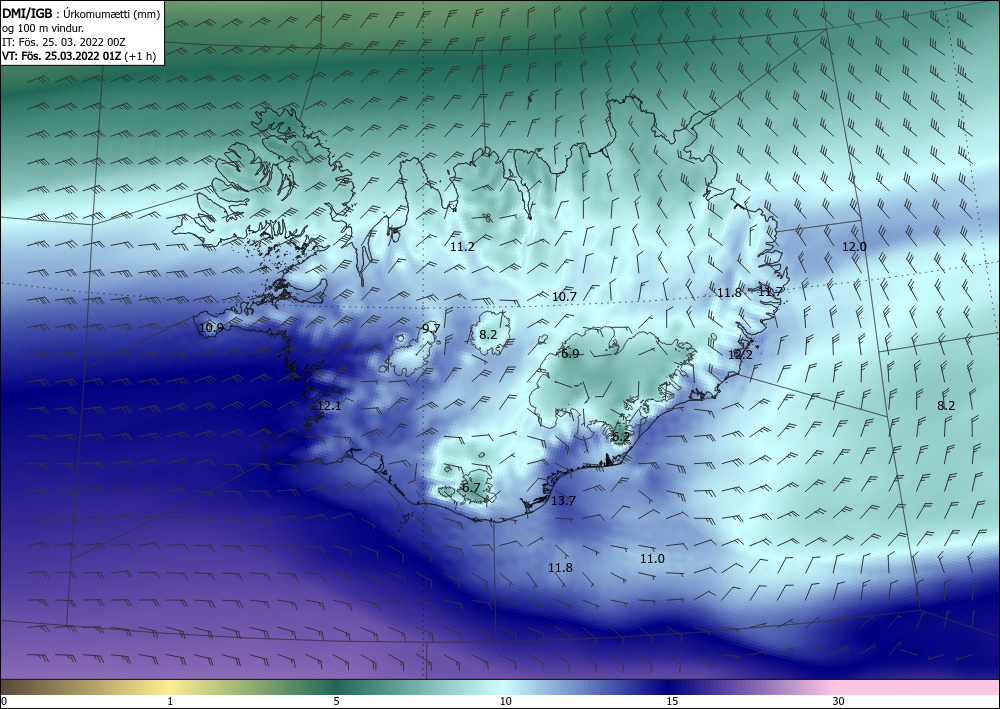Click the 5 label on the color scale
Image resolution: width=1000 pixels, height=709 pixels.
(336, 701)
